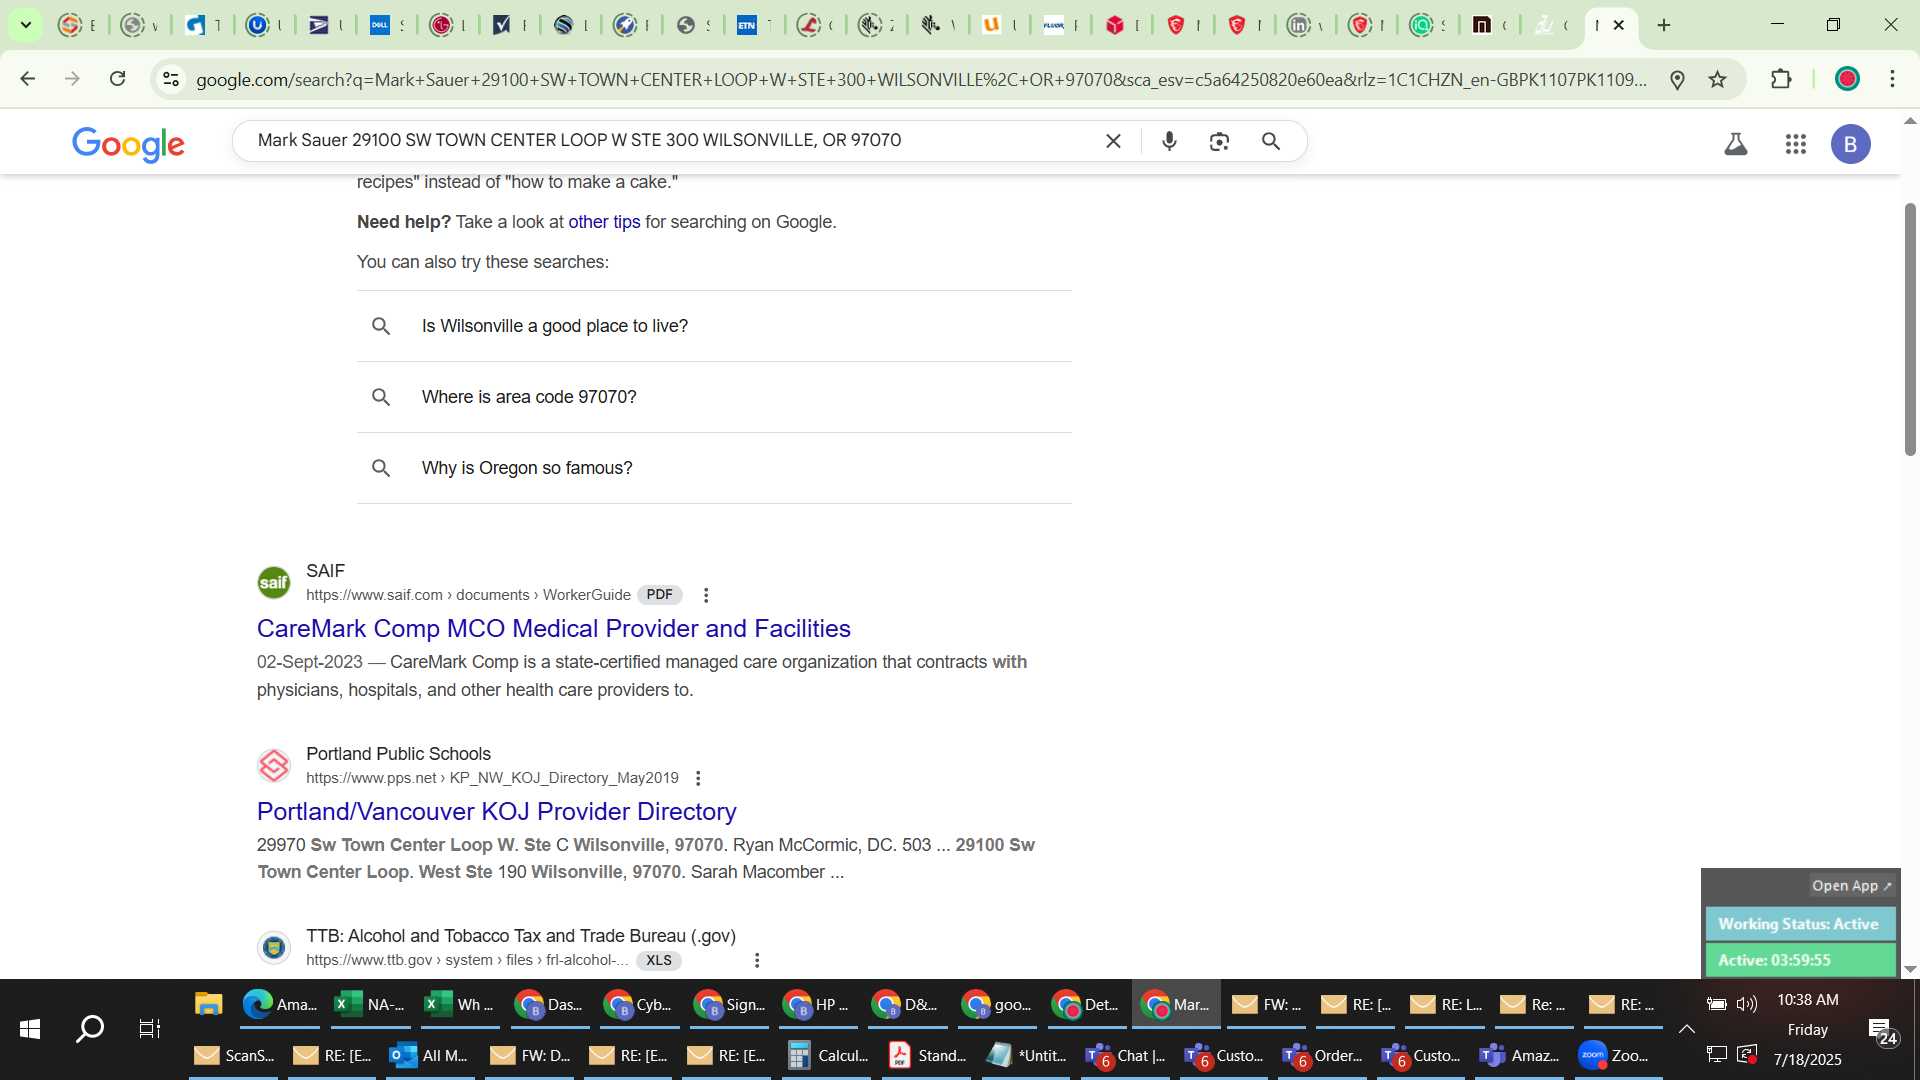Go to the Google logo homepage
This screenshot has width=1920, height=1080.
point(128,144)
